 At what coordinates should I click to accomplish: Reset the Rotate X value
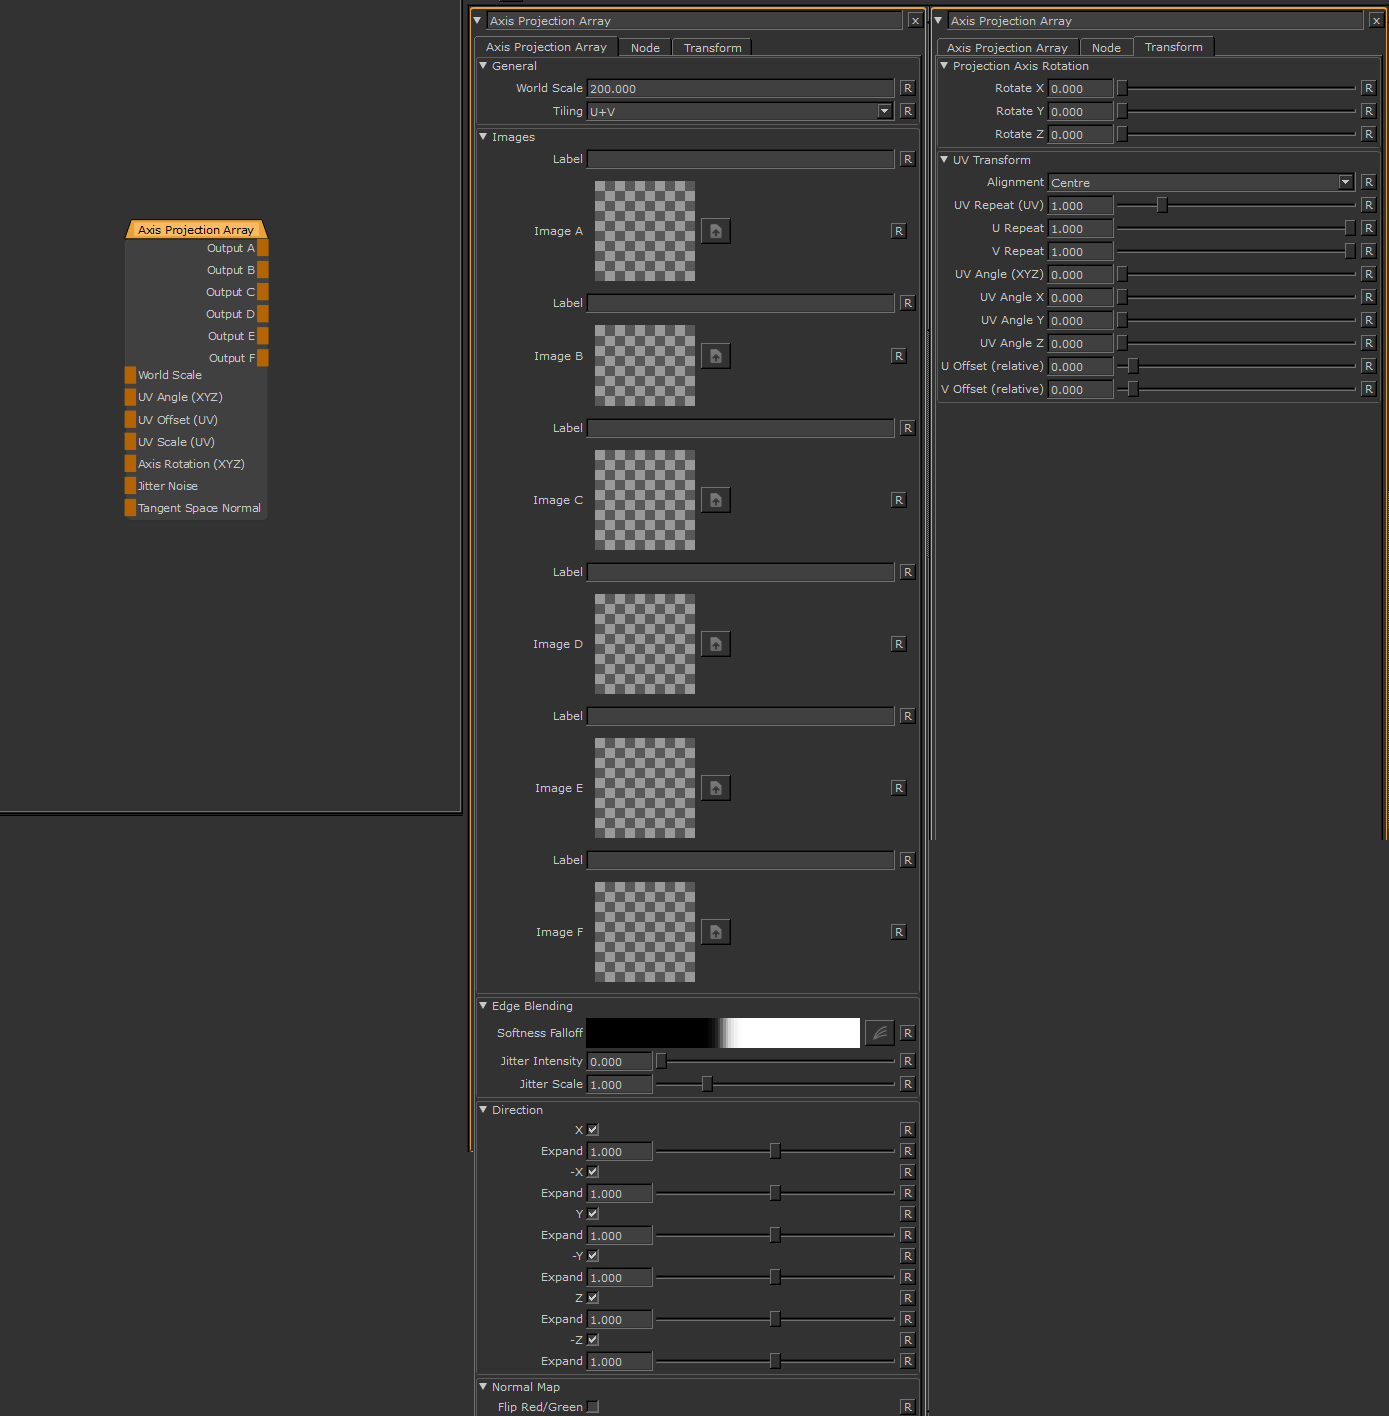1368,88
